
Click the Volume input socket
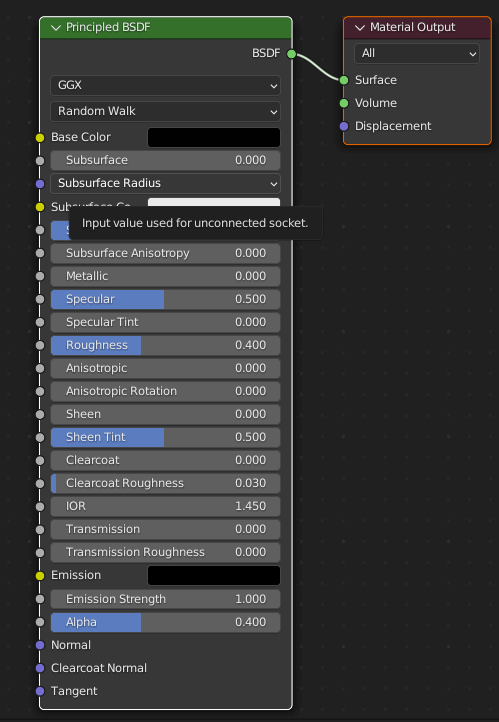point(344,103)
